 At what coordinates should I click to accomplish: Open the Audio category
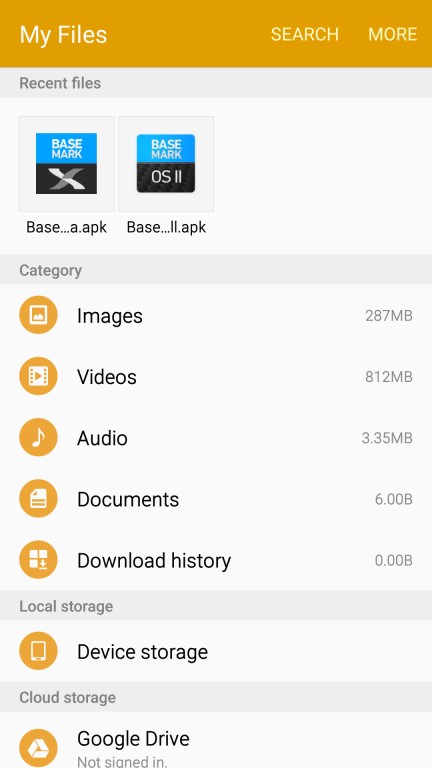(x=216, y=437)
